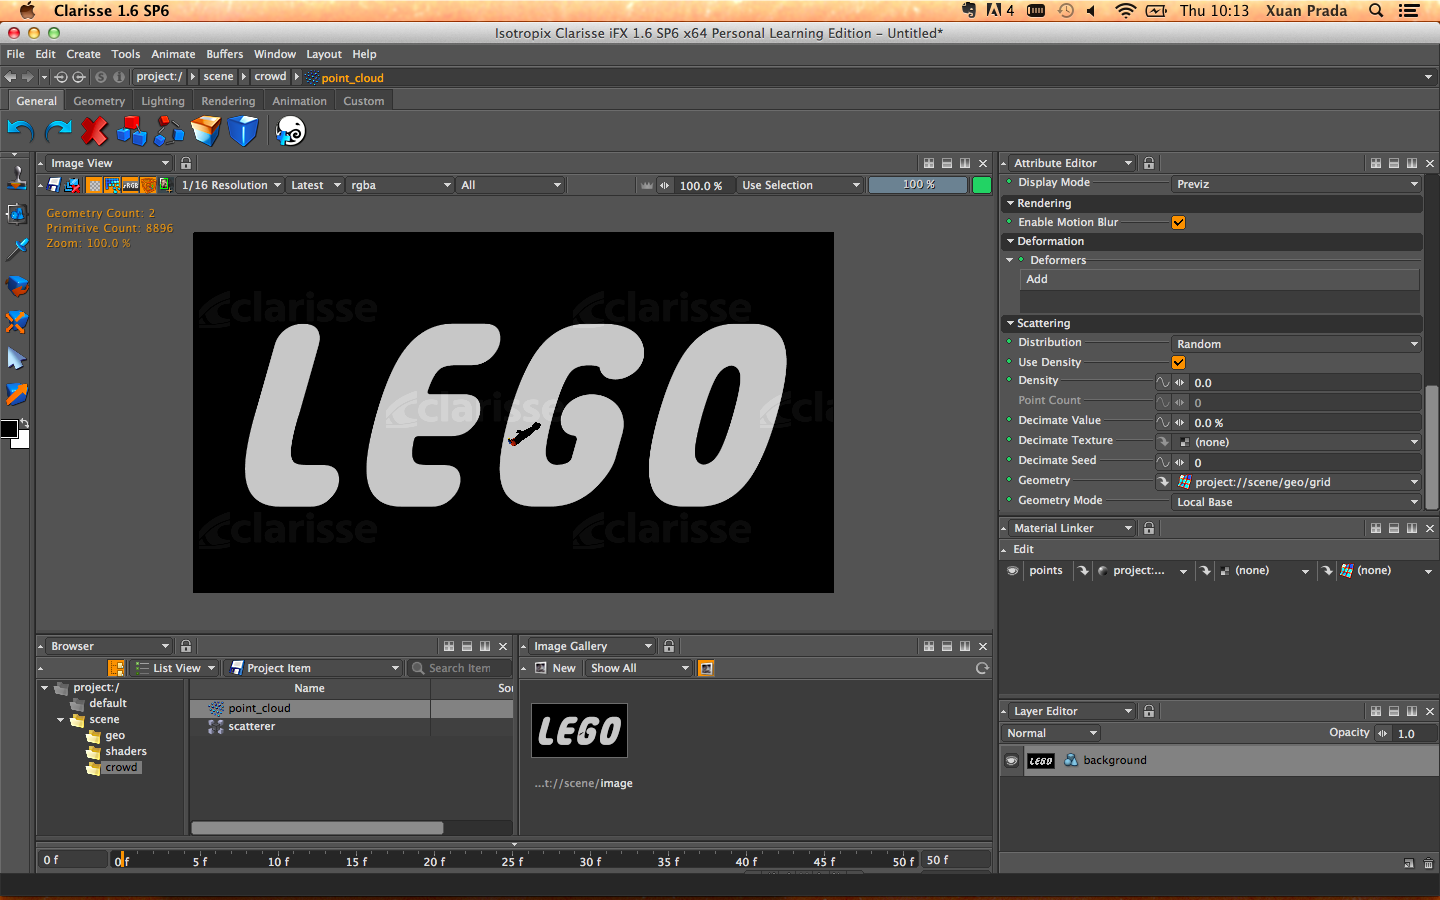Click the linked cubes instance icon
Viewport: 1440px width, 900px height.
[169, 131]
